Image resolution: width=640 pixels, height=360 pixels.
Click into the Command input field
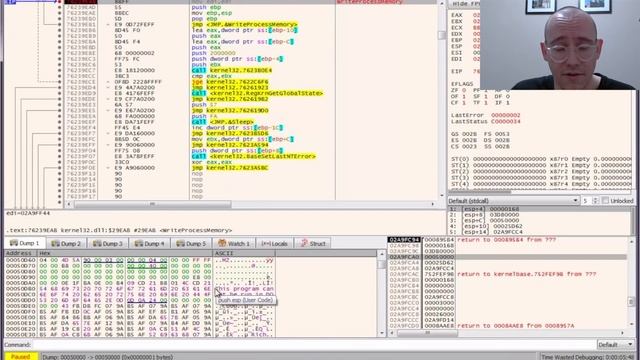click(313, 345)
